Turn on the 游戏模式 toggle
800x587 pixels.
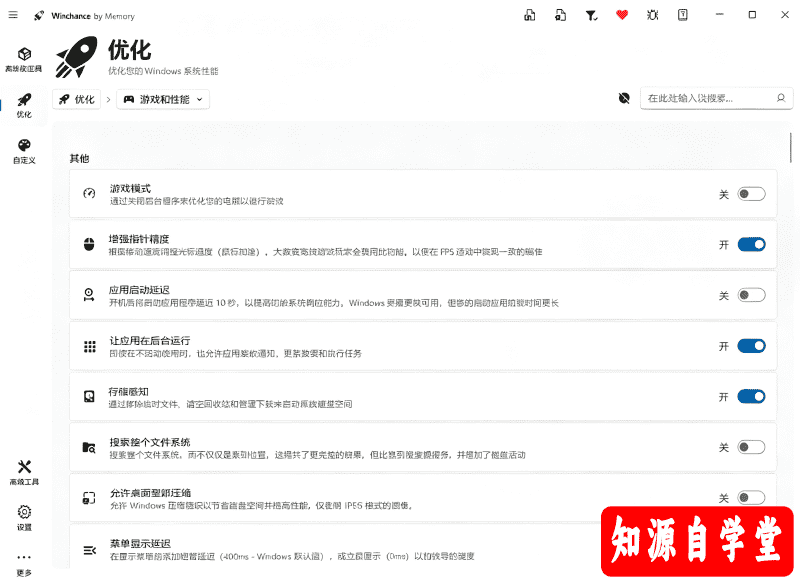[x=752, y=194]
